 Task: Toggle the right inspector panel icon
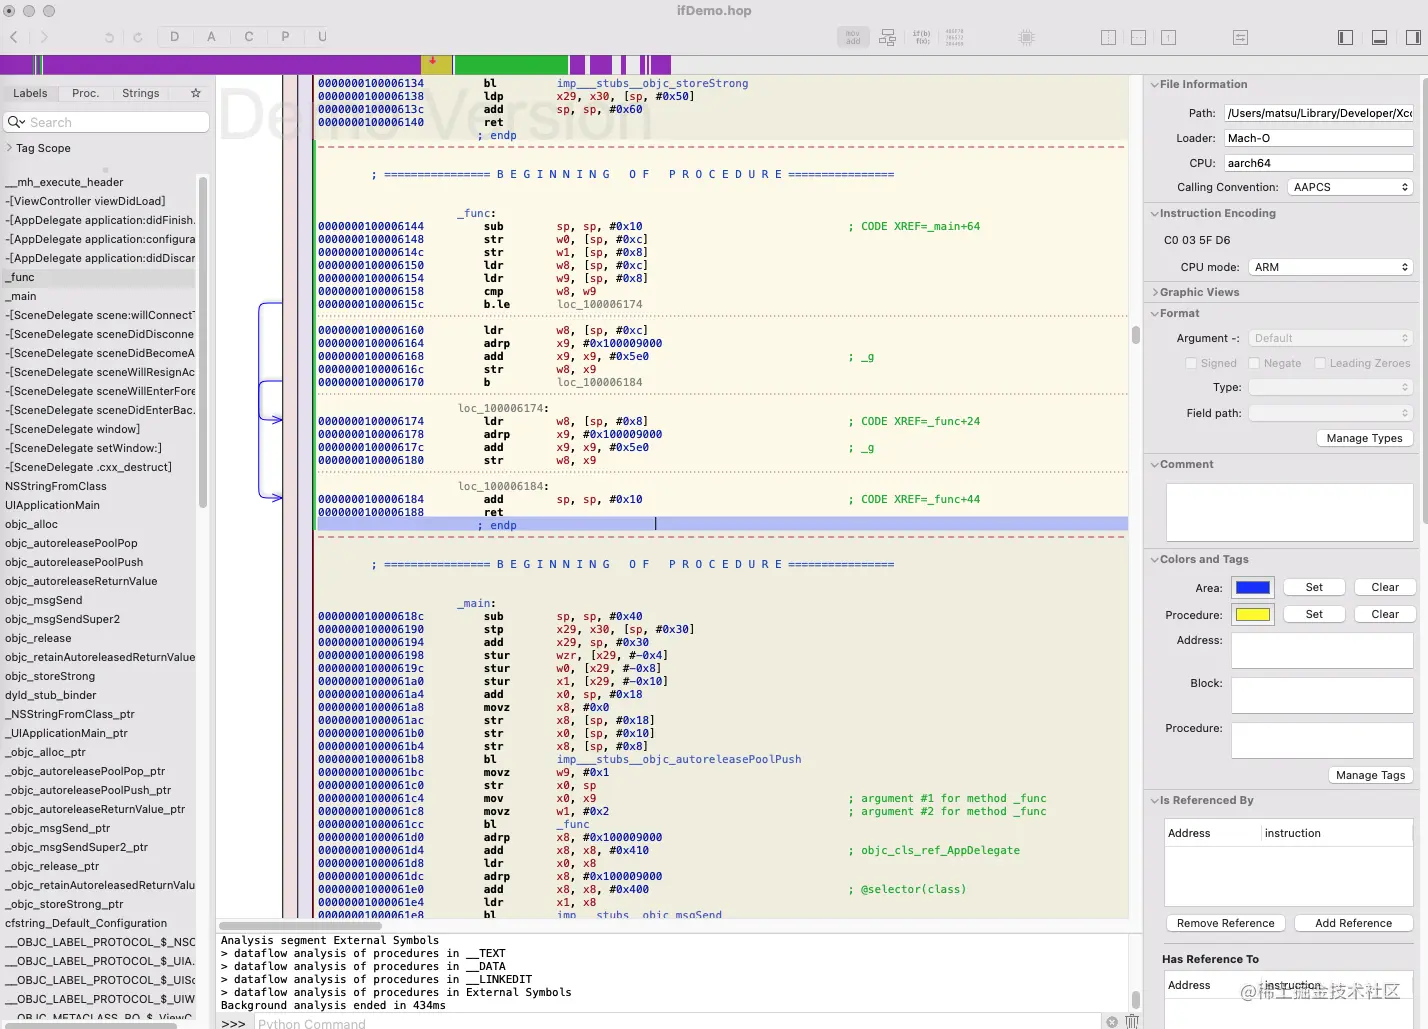[1412, 38]
